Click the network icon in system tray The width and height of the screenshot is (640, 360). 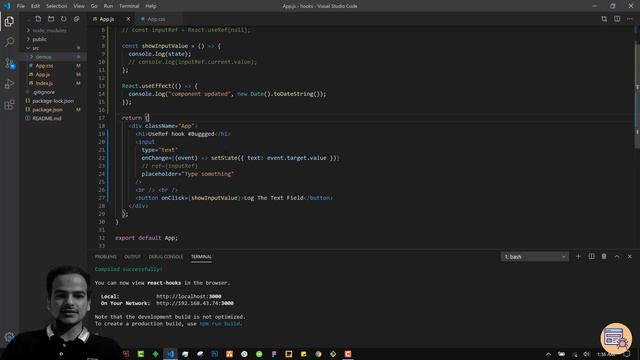pyautogui.click(x=574, y=354)
